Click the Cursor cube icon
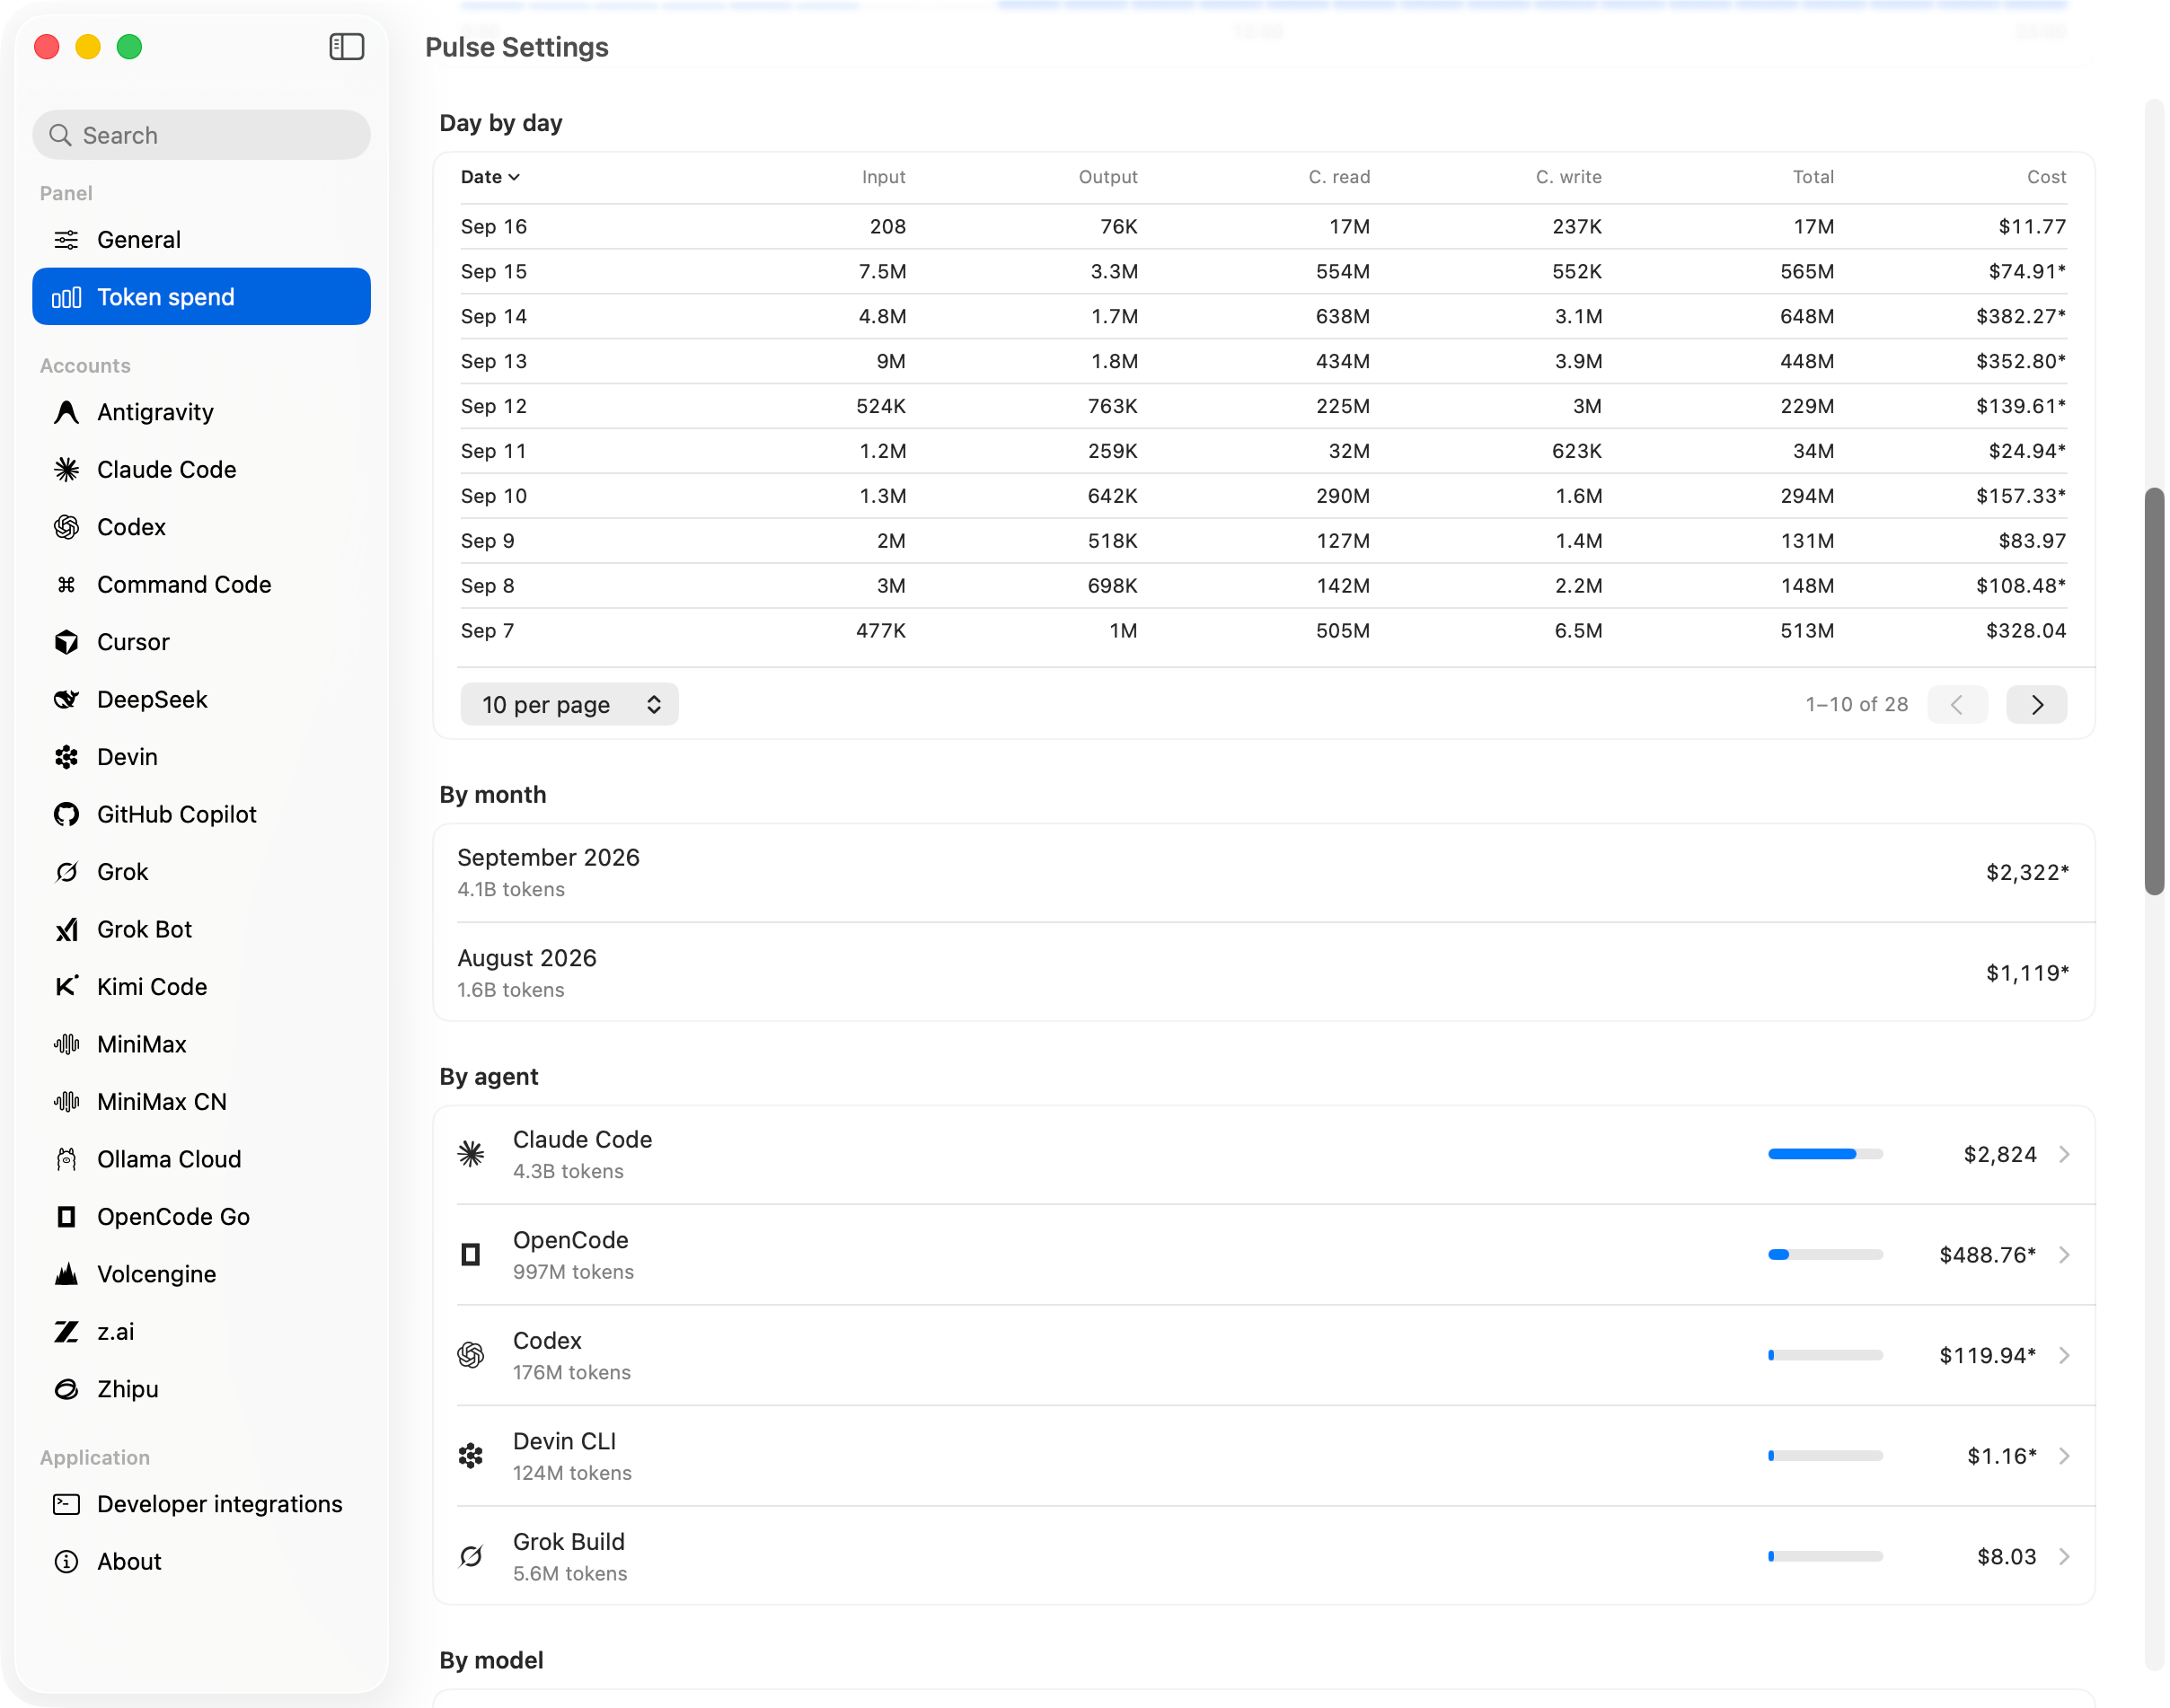 (66, 642)
